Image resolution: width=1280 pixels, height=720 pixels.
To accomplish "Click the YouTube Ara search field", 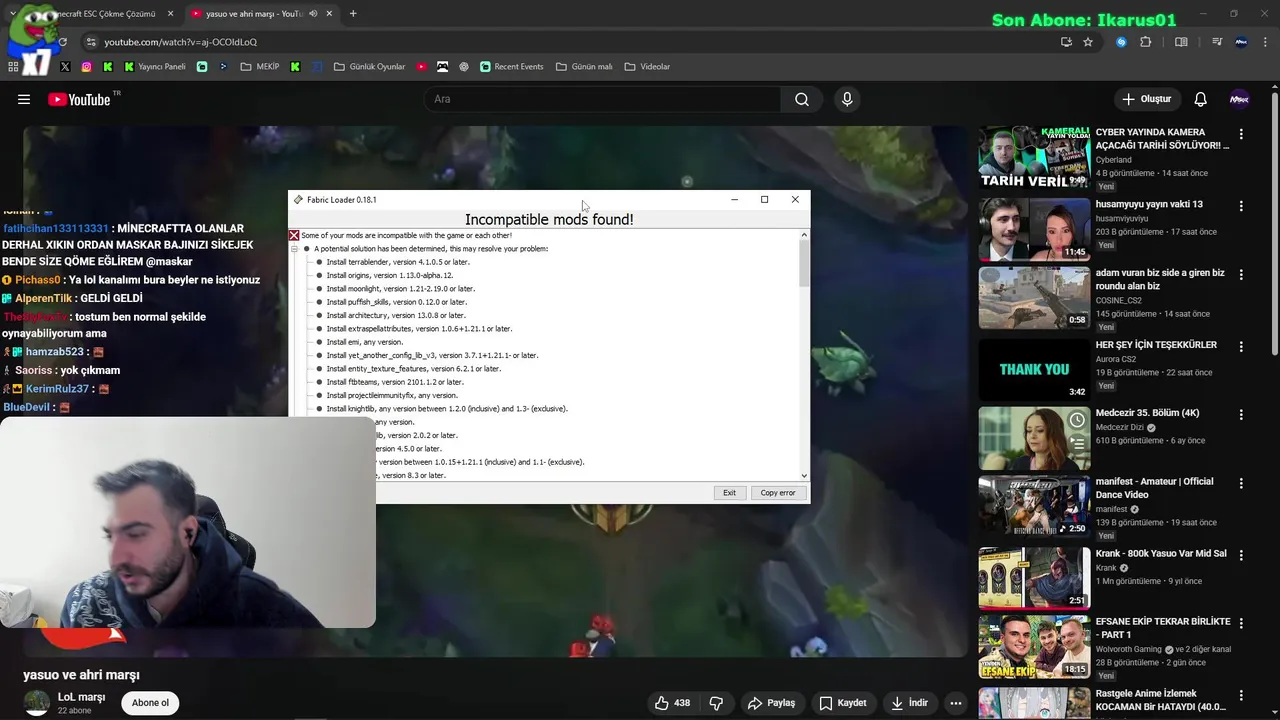I will [x=603, y=99].
